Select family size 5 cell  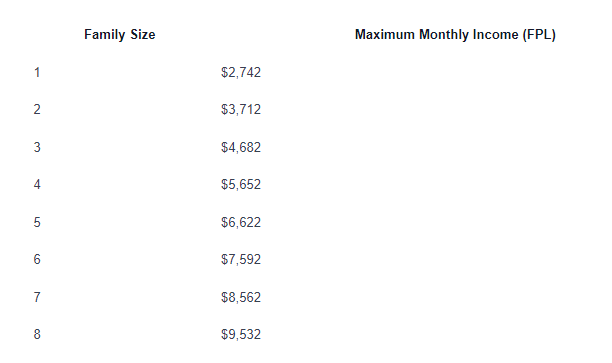click(37, 222)
